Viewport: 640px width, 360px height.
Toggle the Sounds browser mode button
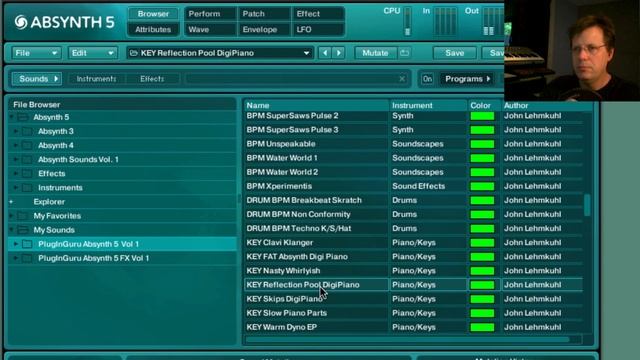point(37,79)
